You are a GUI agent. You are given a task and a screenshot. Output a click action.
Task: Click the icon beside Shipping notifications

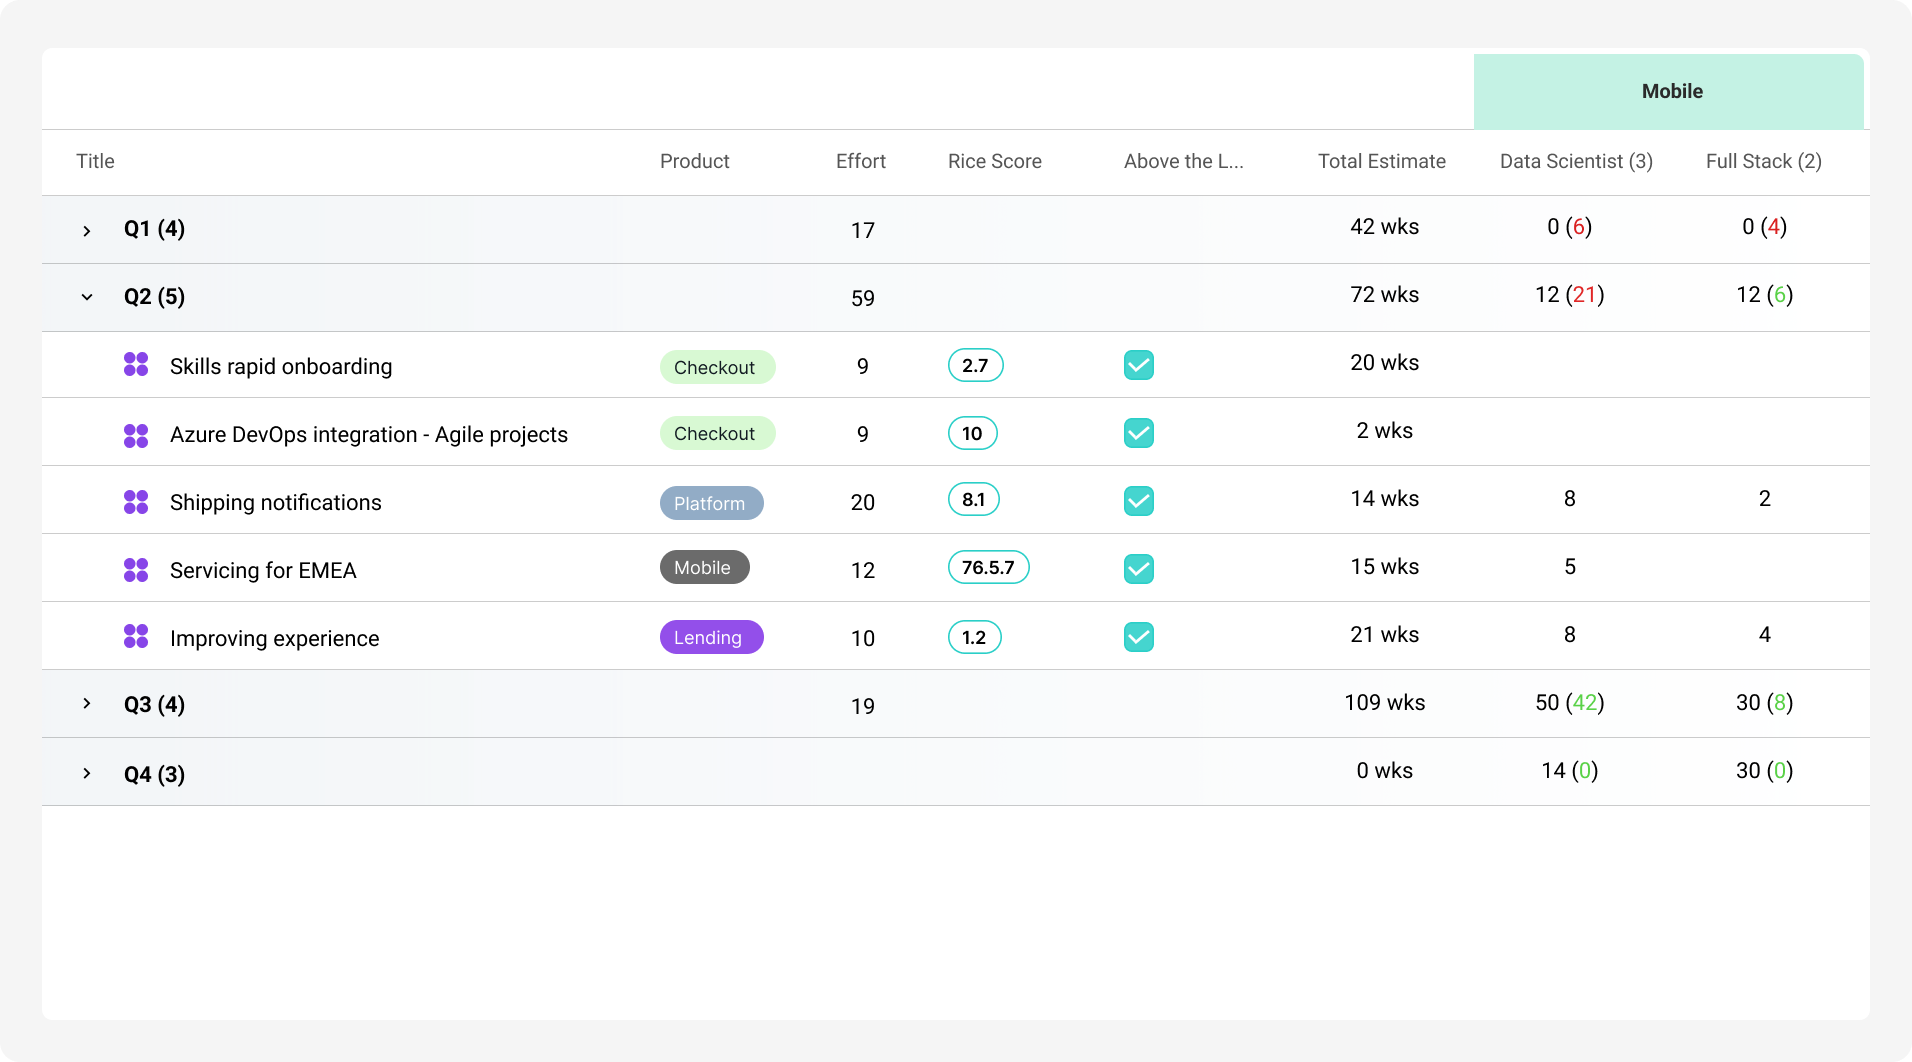[x=136, y=502]
